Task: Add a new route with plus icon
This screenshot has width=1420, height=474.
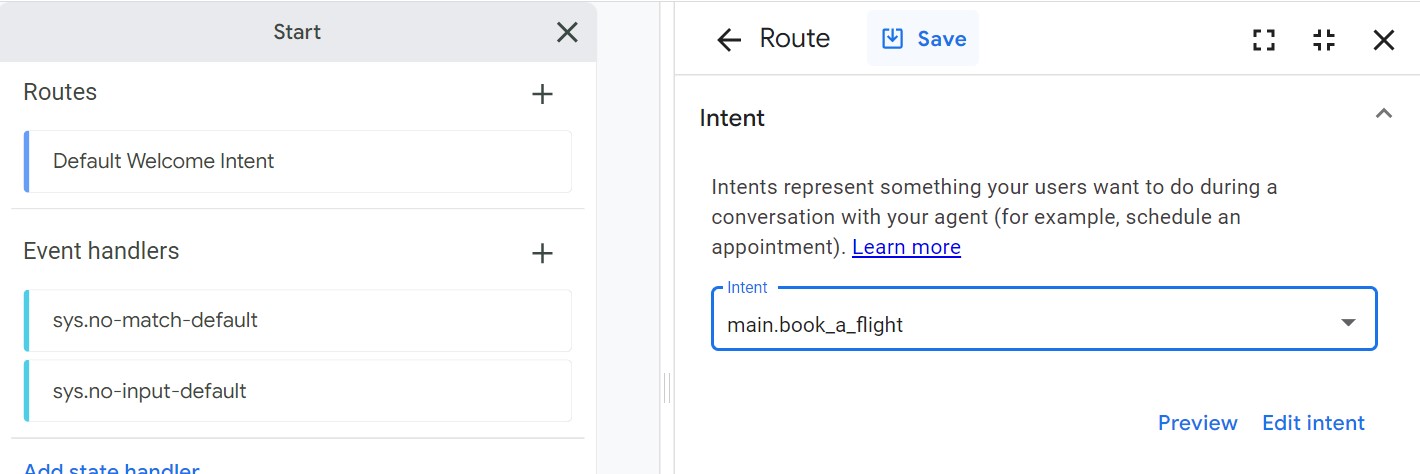Action: pyautogui.click(x=542, y=94)
